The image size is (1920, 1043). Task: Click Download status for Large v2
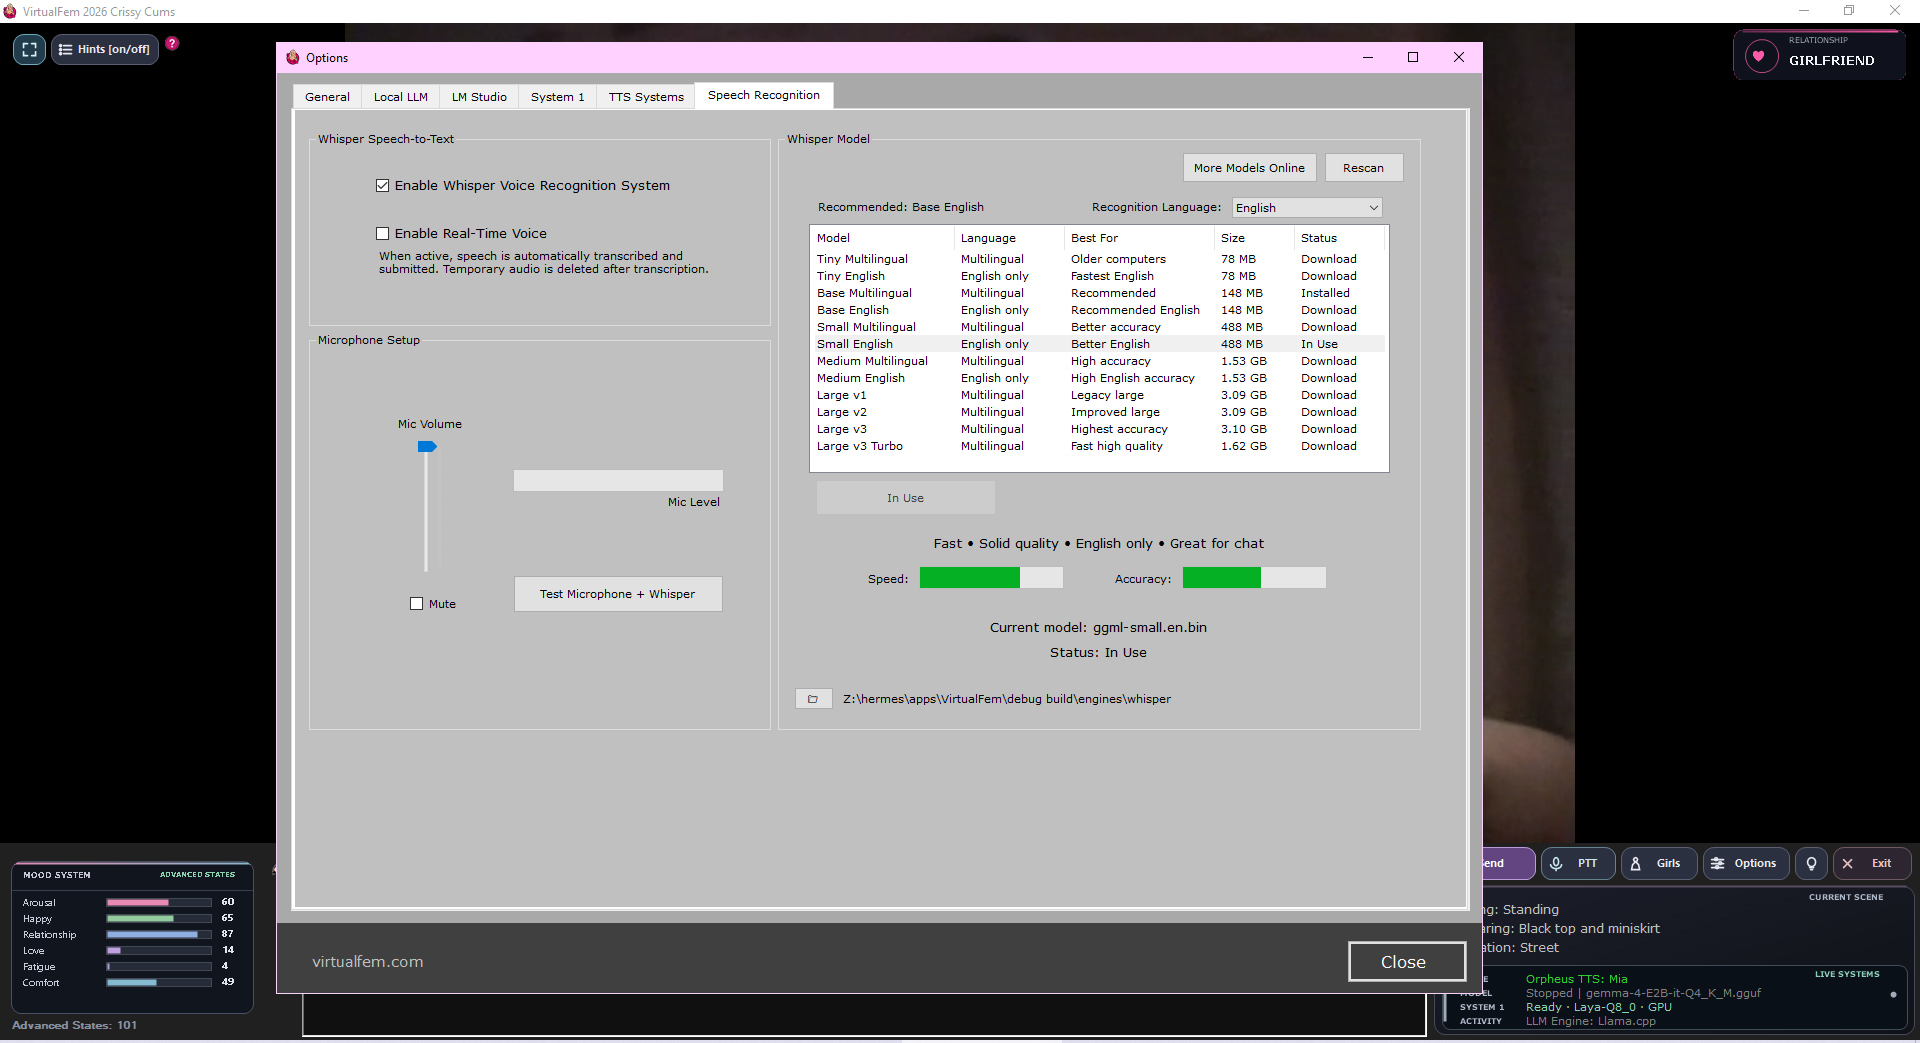coord(1328,412)
